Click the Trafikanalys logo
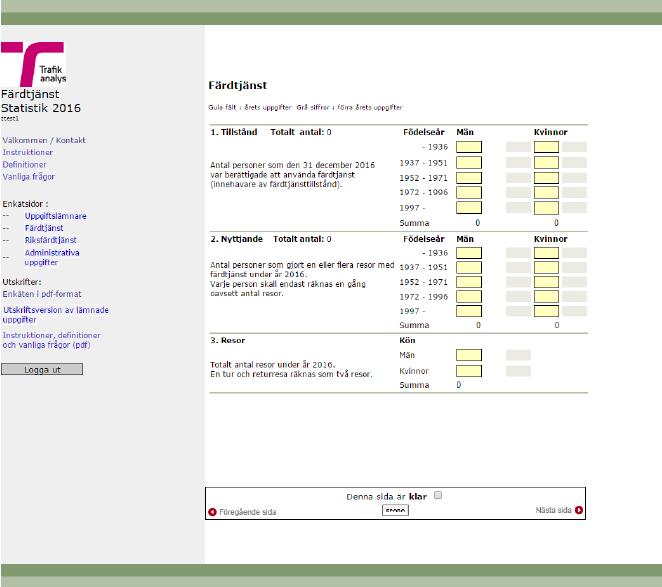The width and height of the screenshot is (662, 587). [x=33, y=64]
